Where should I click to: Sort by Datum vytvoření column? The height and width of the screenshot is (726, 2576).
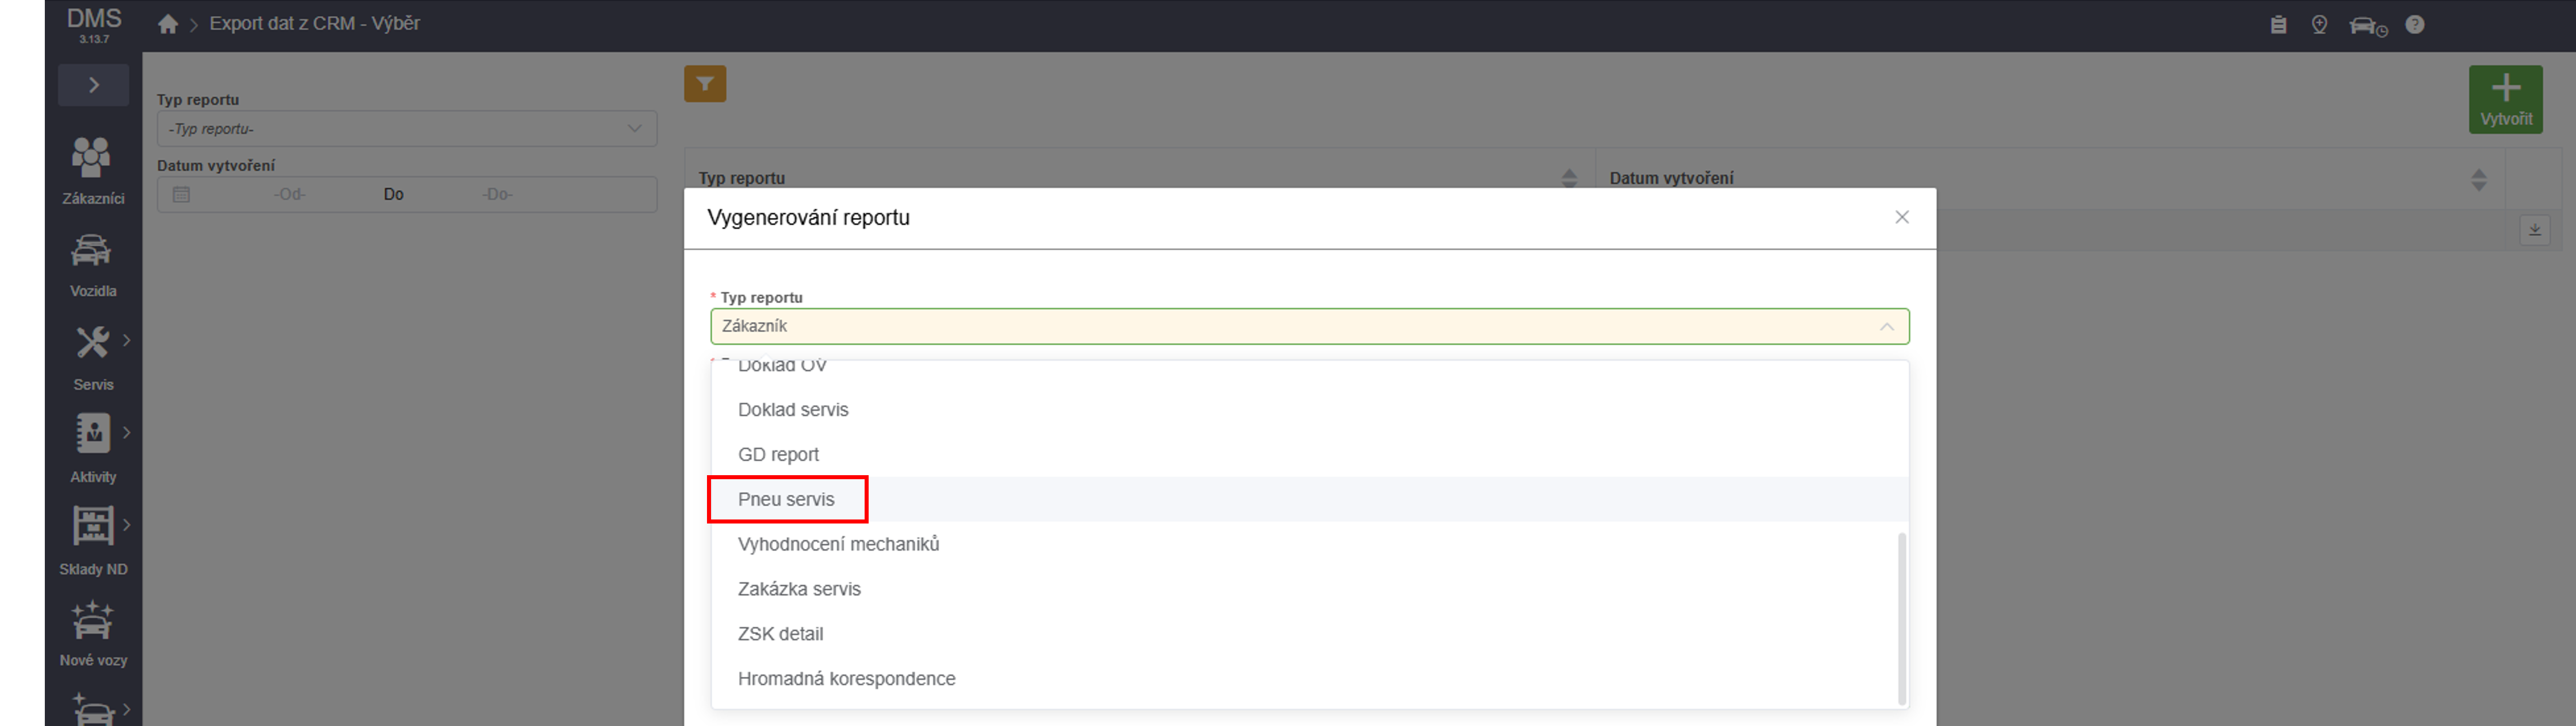tap(2478, 179)
